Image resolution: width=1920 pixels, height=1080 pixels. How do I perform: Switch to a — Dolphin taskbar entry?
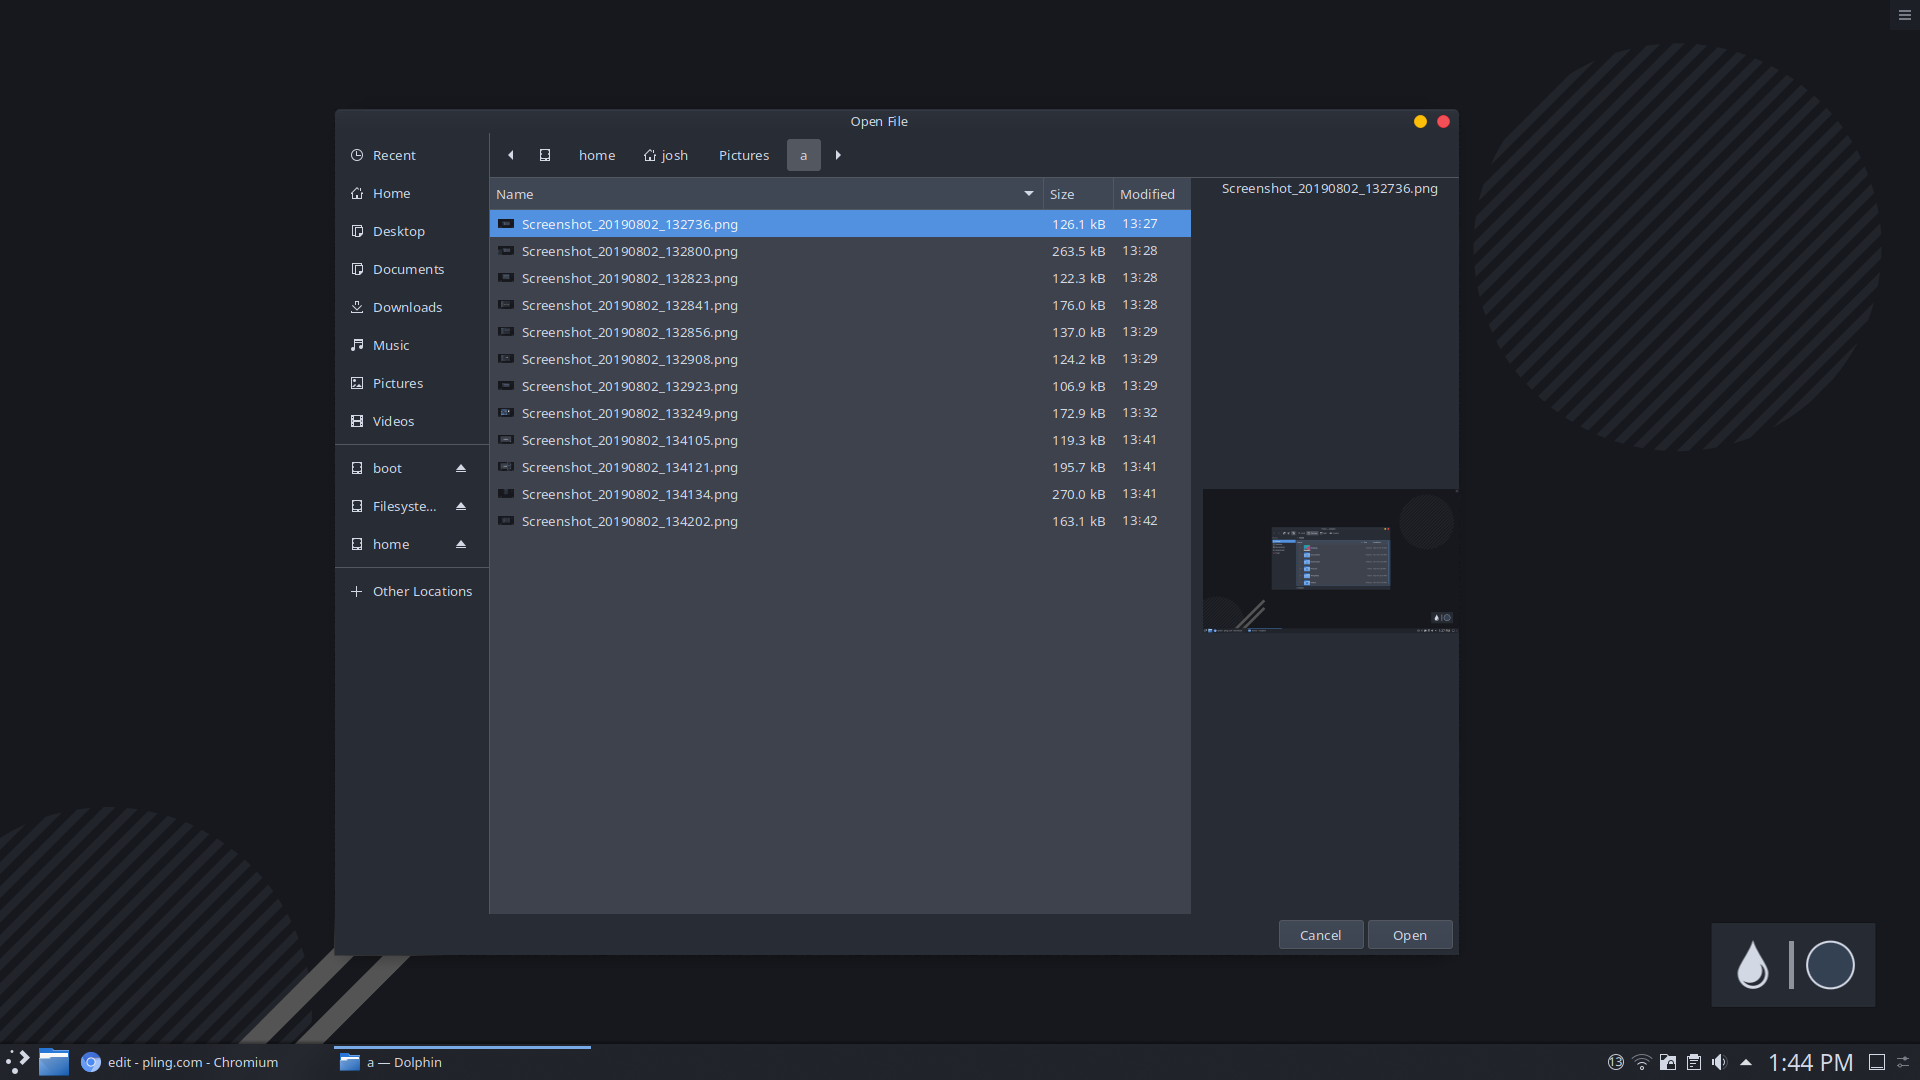(462, 1062)
